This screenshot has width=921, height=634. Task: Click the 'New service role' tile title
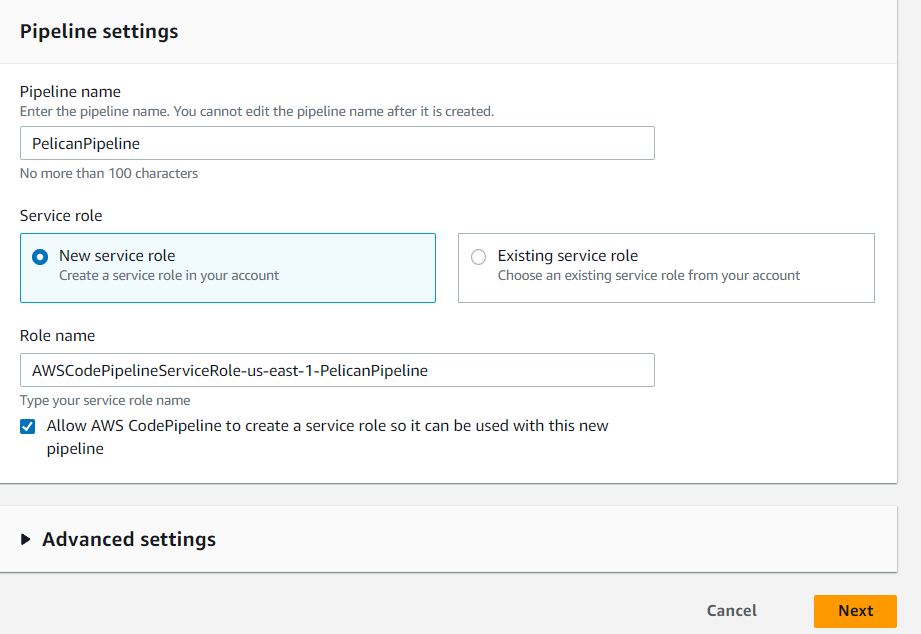tap(117, 256)
